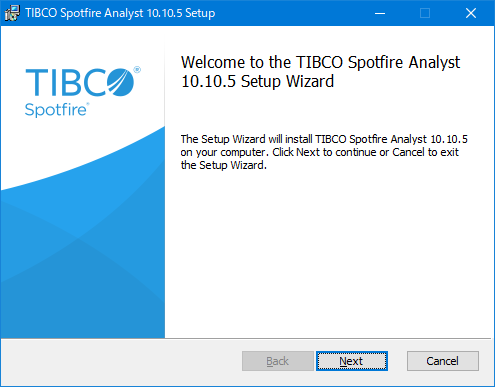The height and width of the screenshot is (387, 495).
Task: Cancel the Spotfire Analyst installation
Action: point(443,361)
